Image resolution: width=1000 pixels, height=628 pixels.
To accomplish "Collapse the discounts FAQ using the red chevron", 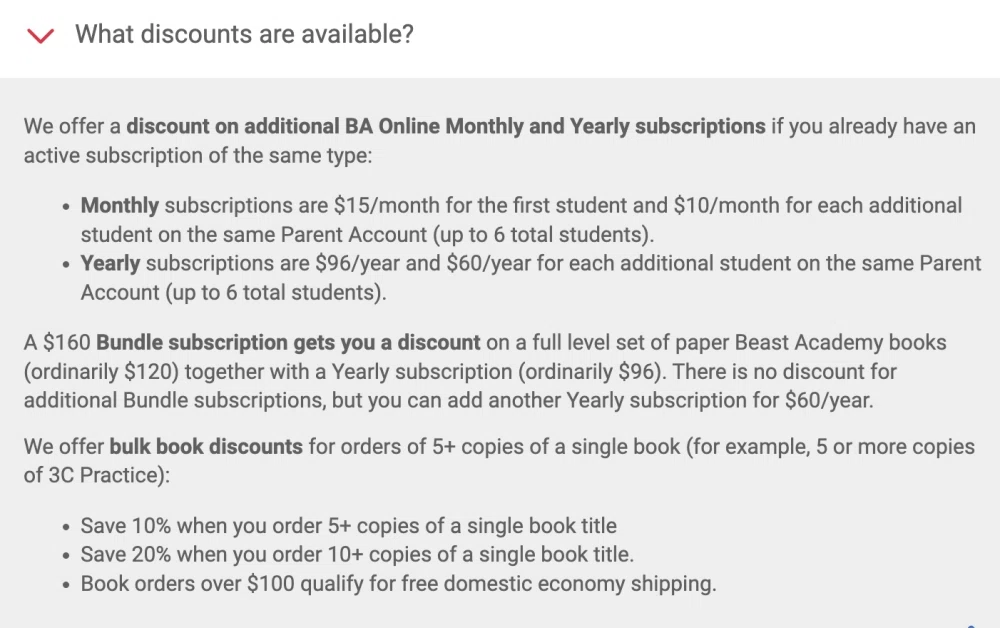I will coord(40,34).
